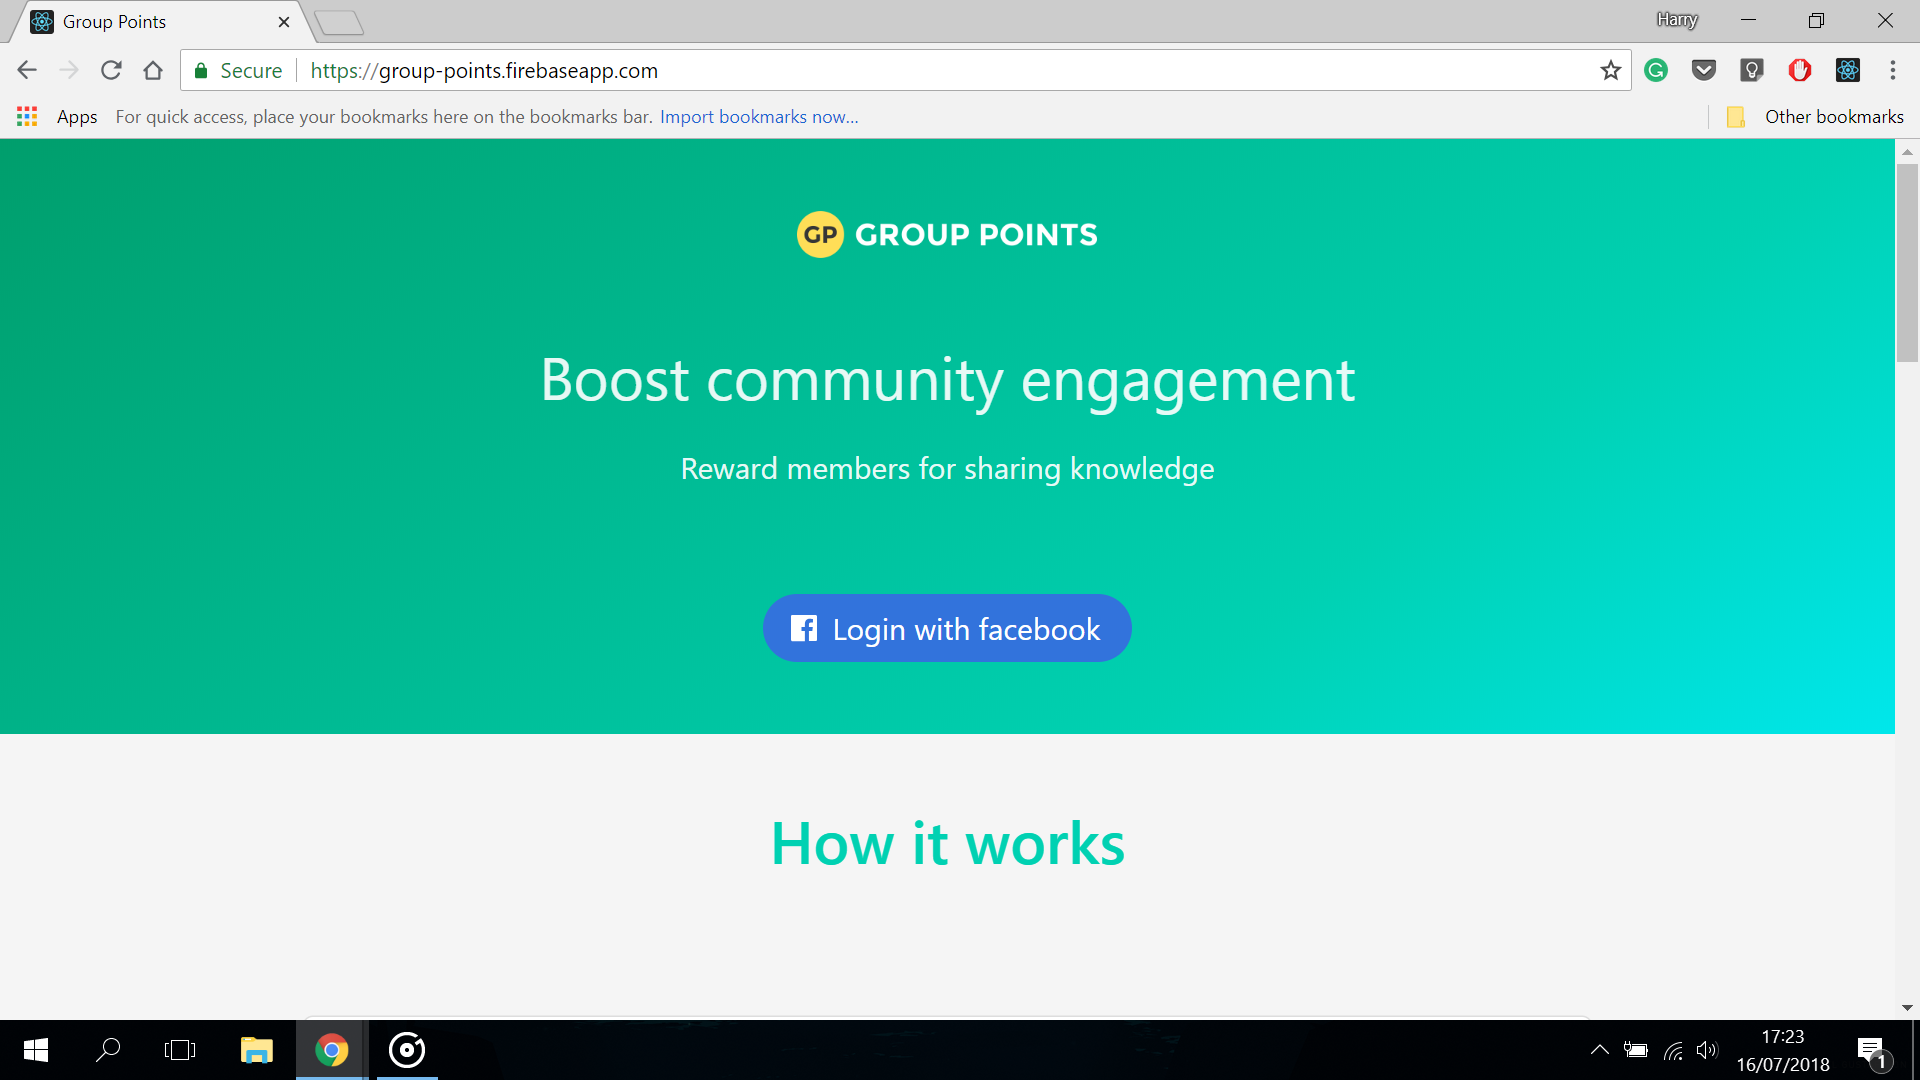1920x1080 pixels.
Task: Reload the current page
Action: (x=111, y=70)
